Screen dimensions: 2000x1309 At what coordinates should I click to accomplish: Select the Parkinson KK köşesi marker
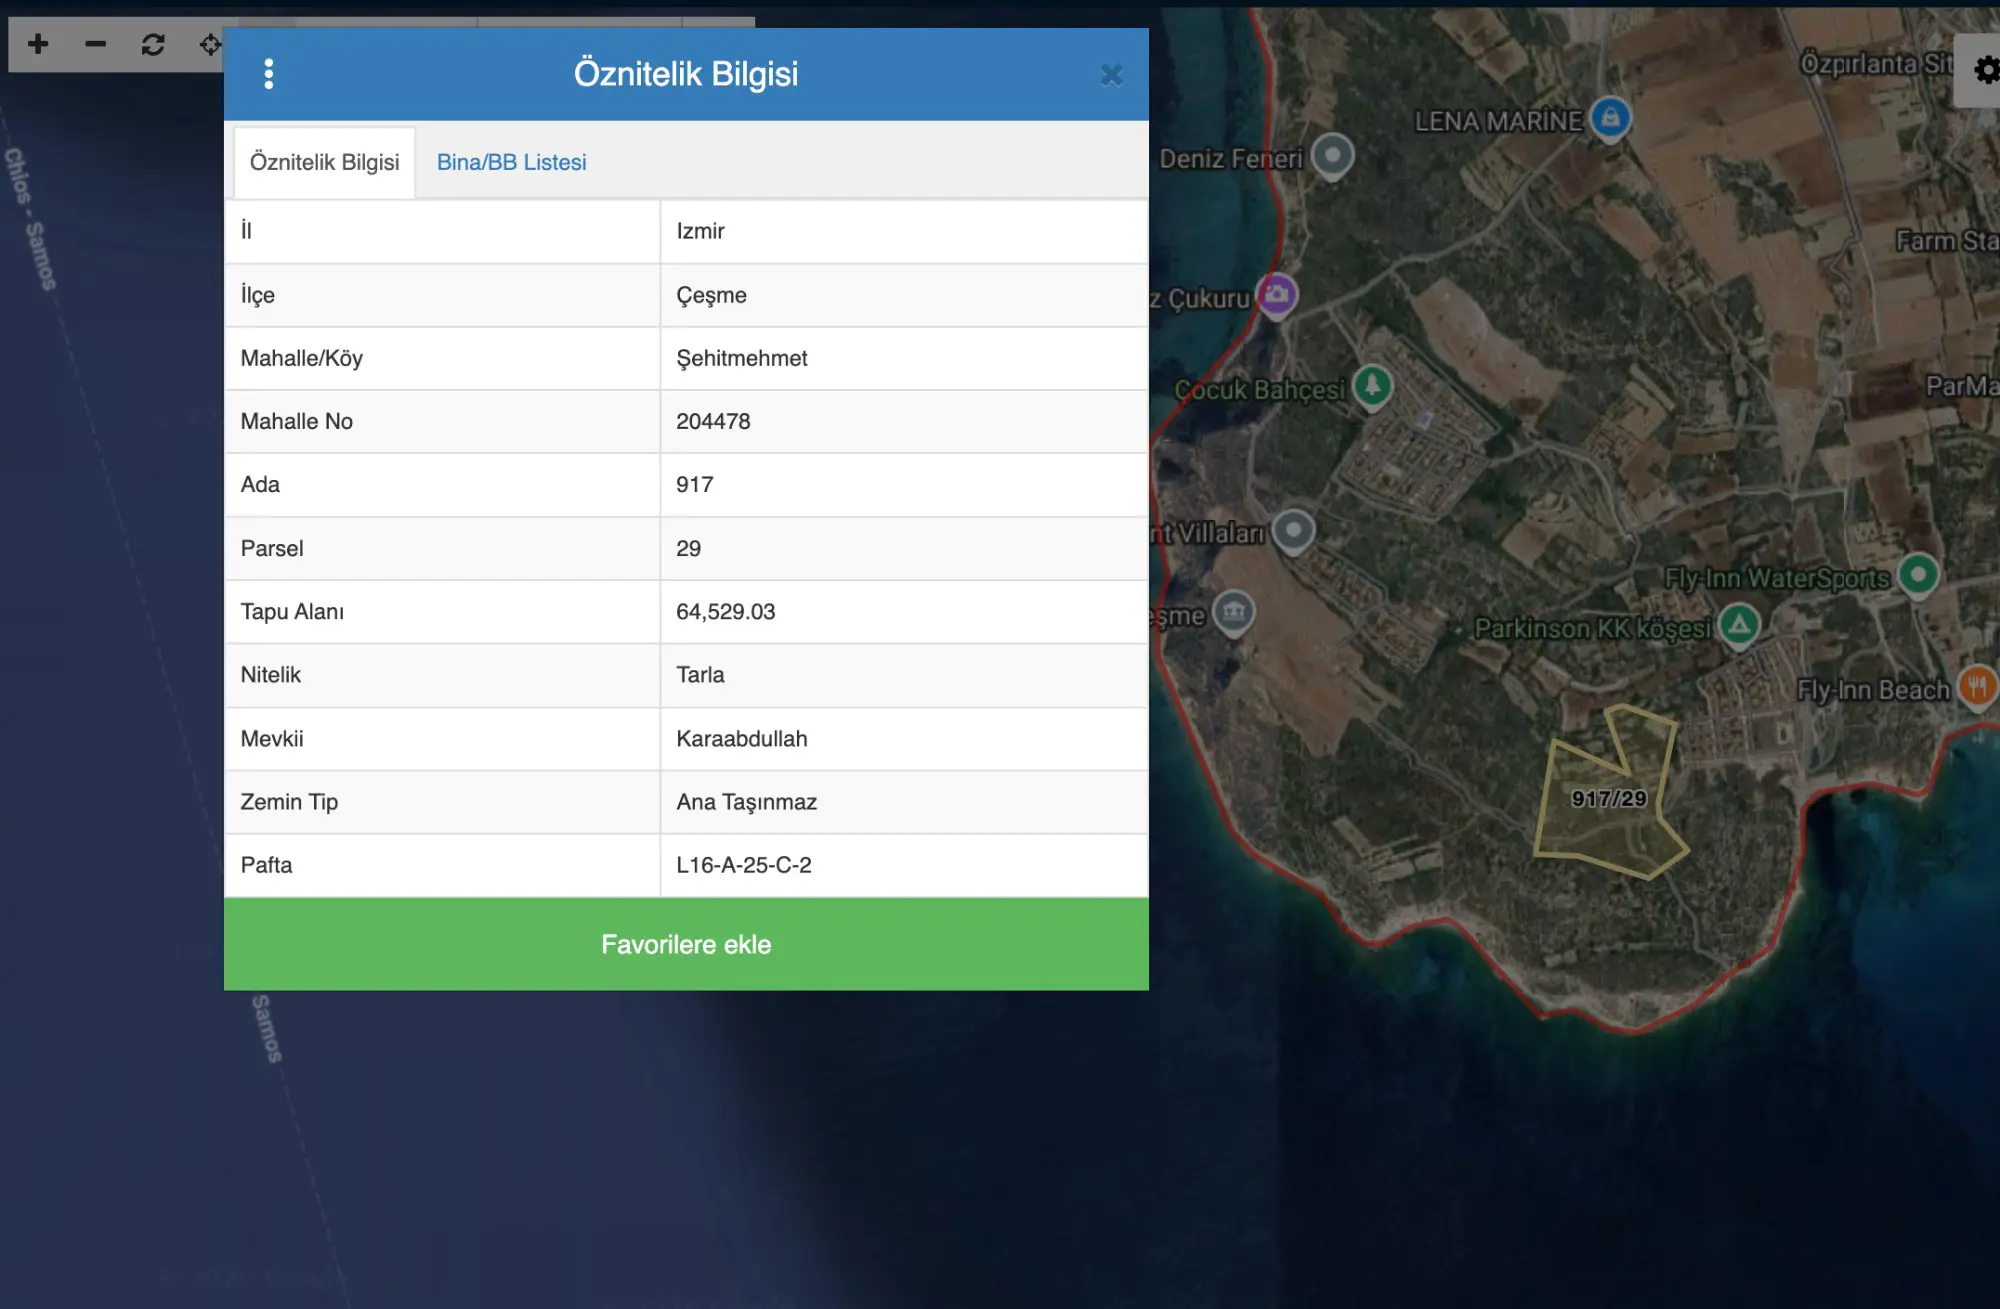click(1739, 626)
